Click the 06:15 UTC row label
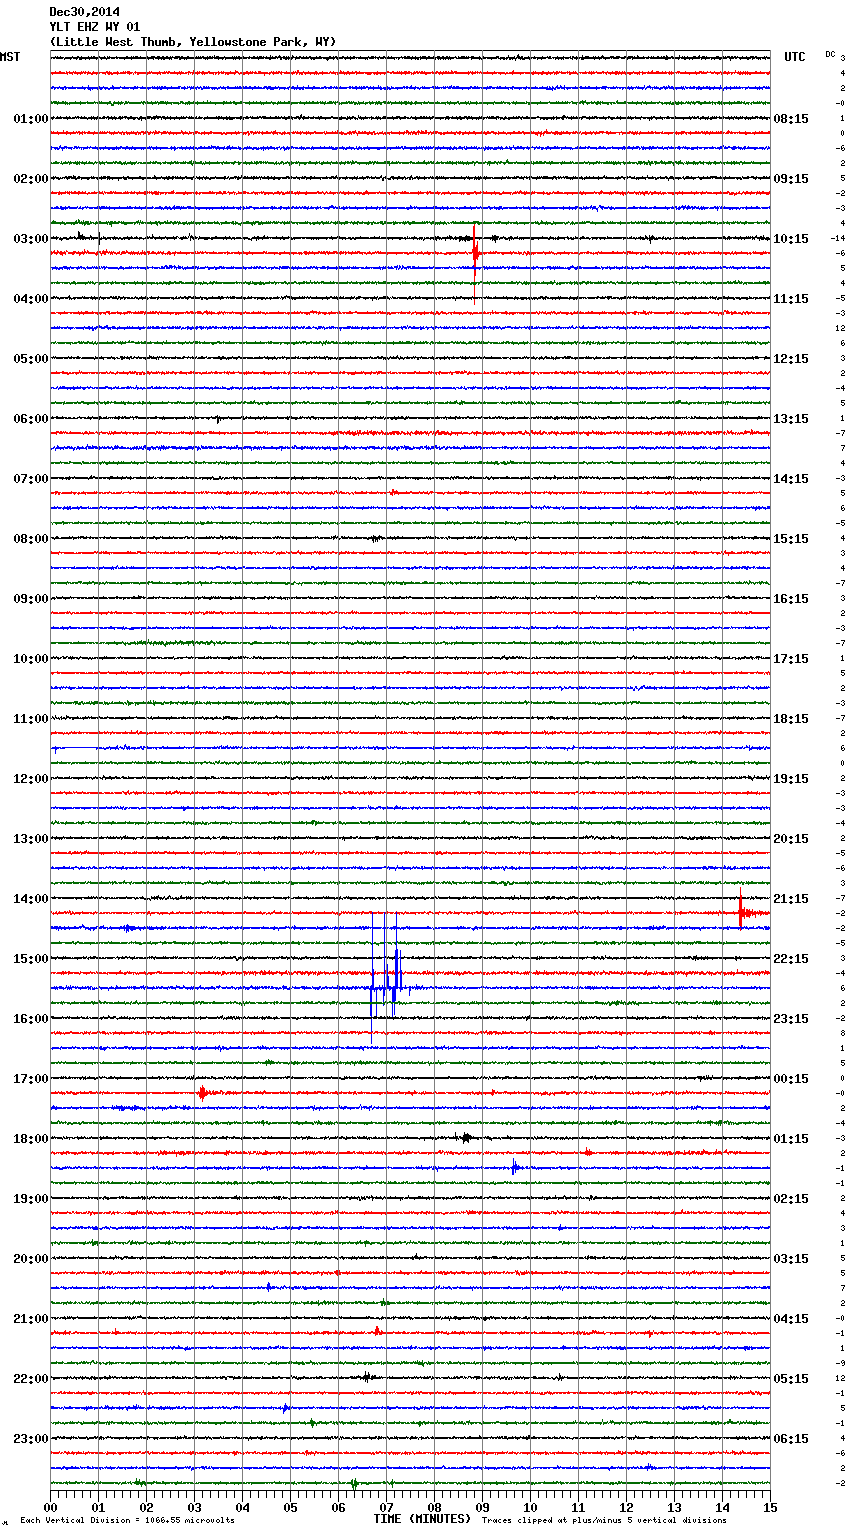Screen dimensions: 850x1534 pyautogui.click(x=791, y=1439)
